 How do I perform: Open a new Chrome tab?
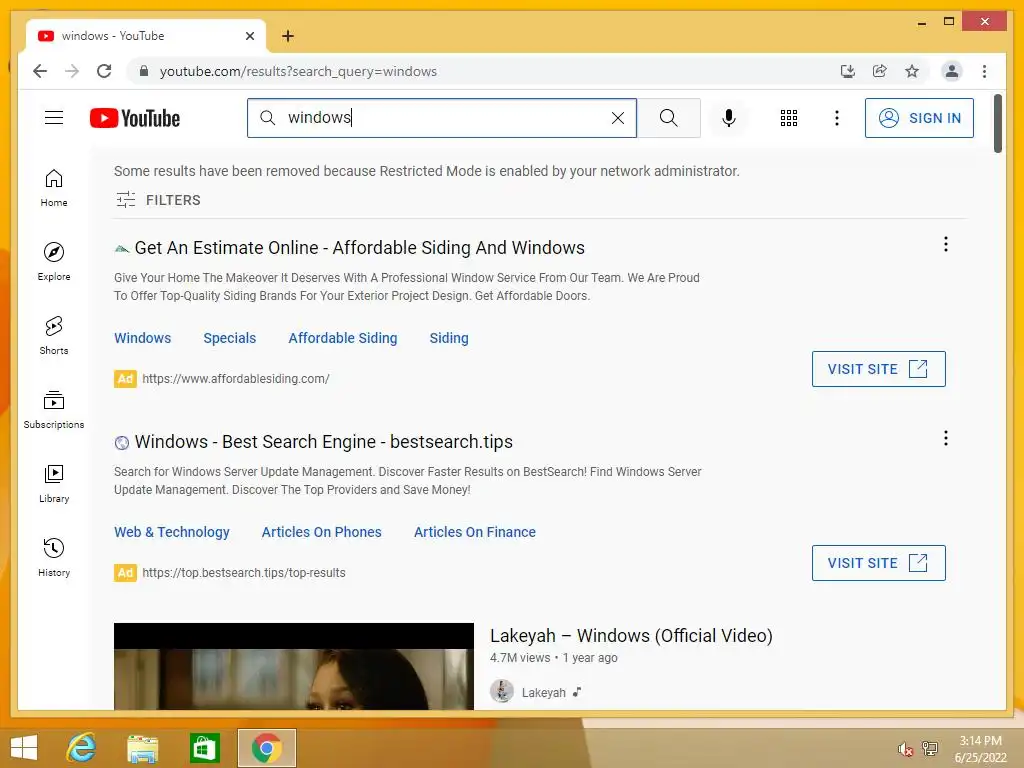click(x=287, y=36)
